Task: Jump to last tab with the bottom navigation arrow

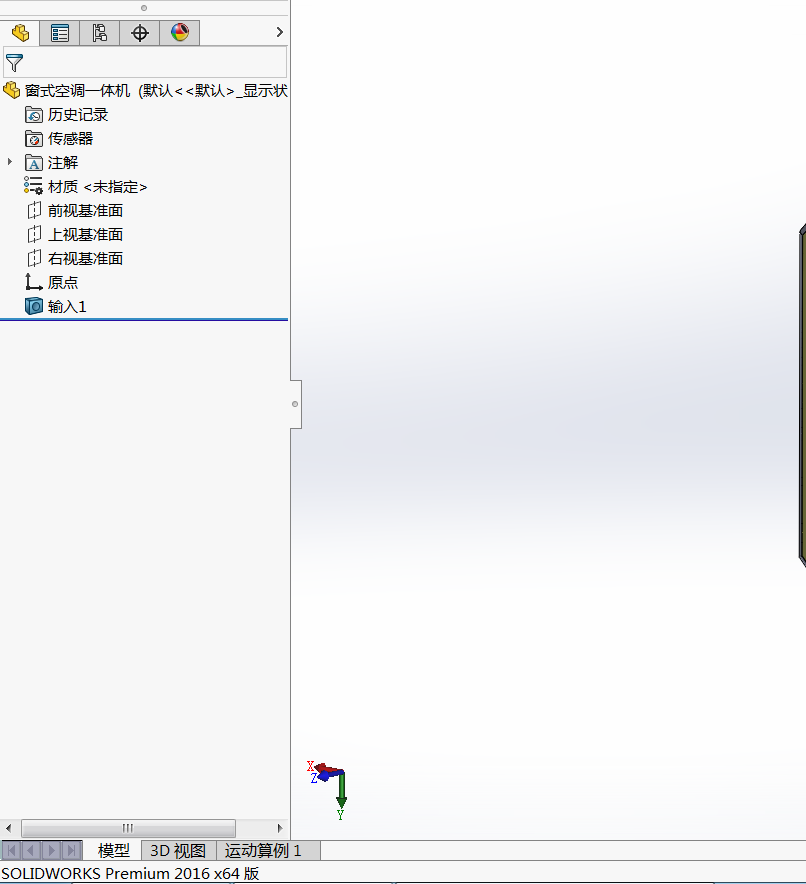Action: [72, 850]
